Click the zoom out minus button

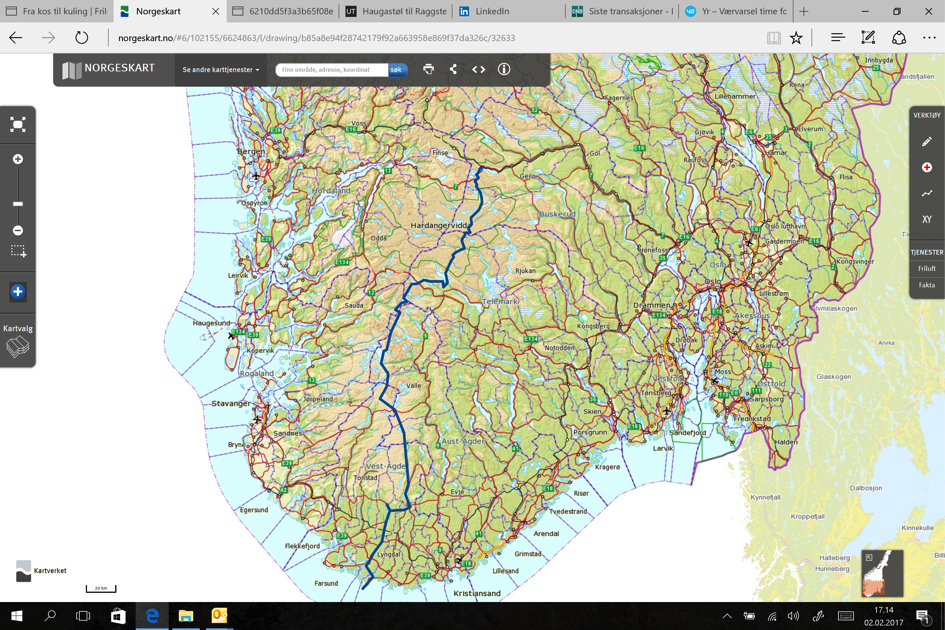click(18, 230)
